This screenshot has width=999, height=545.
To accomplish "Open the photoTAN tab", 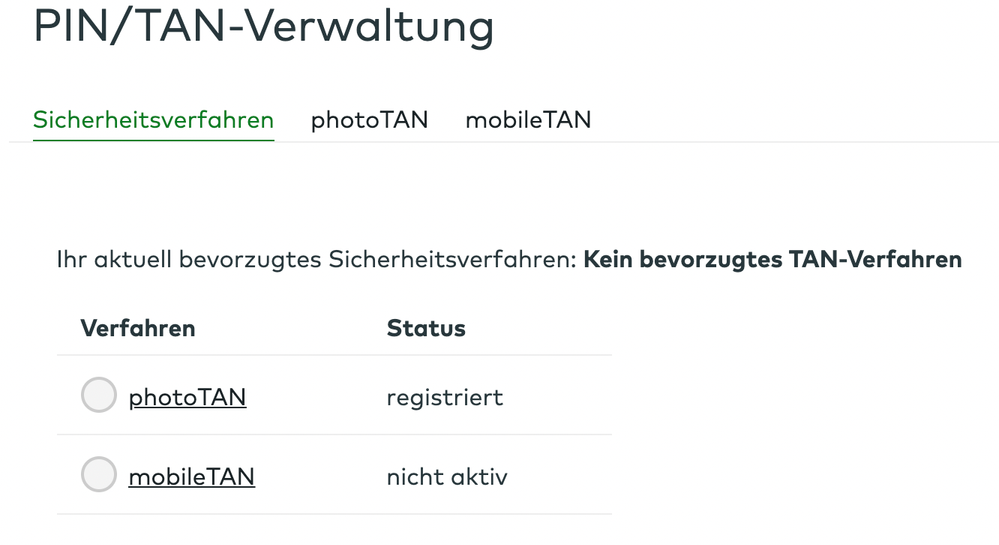I will coord(369,120).
